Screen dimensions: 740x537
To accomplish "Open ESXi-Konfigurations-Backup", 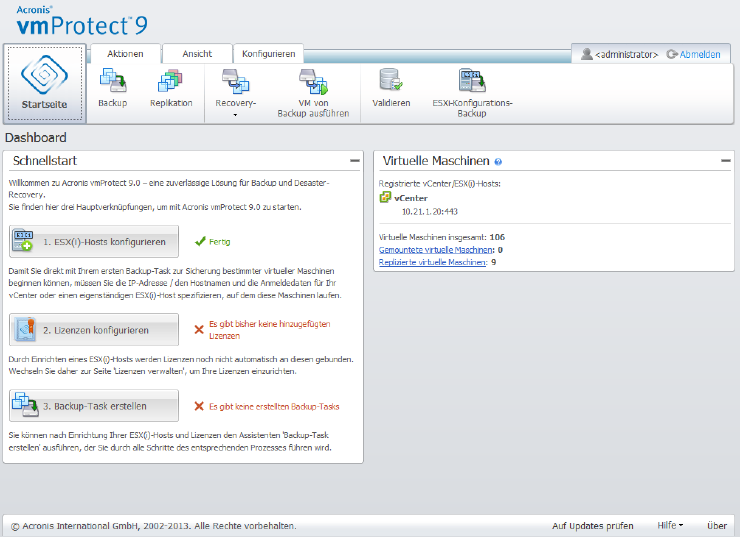I will [472, 93].
